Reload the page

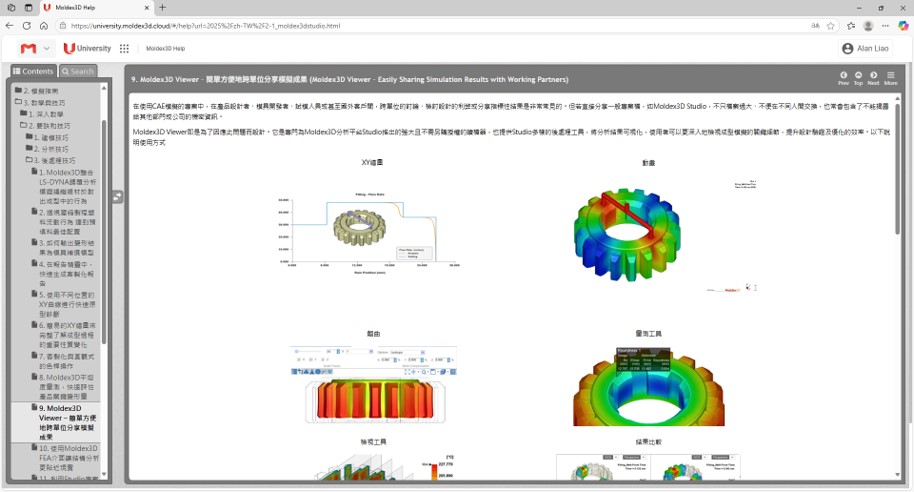(27, 26)
